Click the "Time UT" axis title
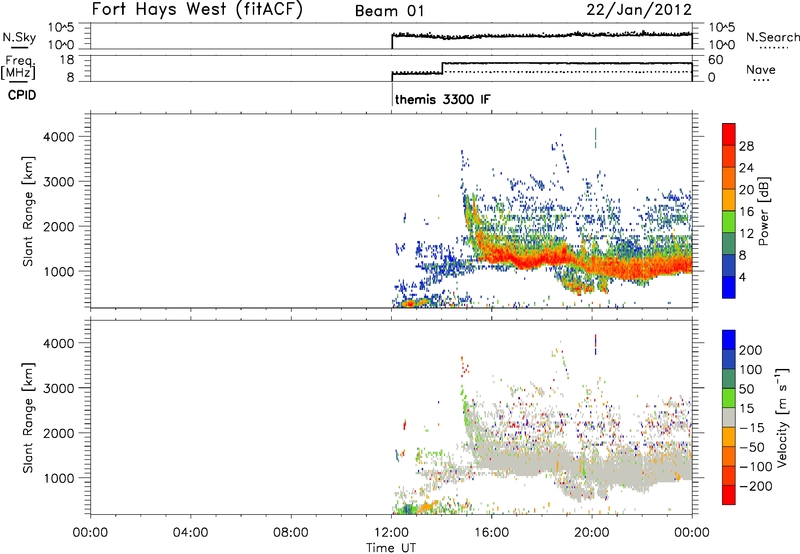The image size is (800, 554). [x=391, y=548]
